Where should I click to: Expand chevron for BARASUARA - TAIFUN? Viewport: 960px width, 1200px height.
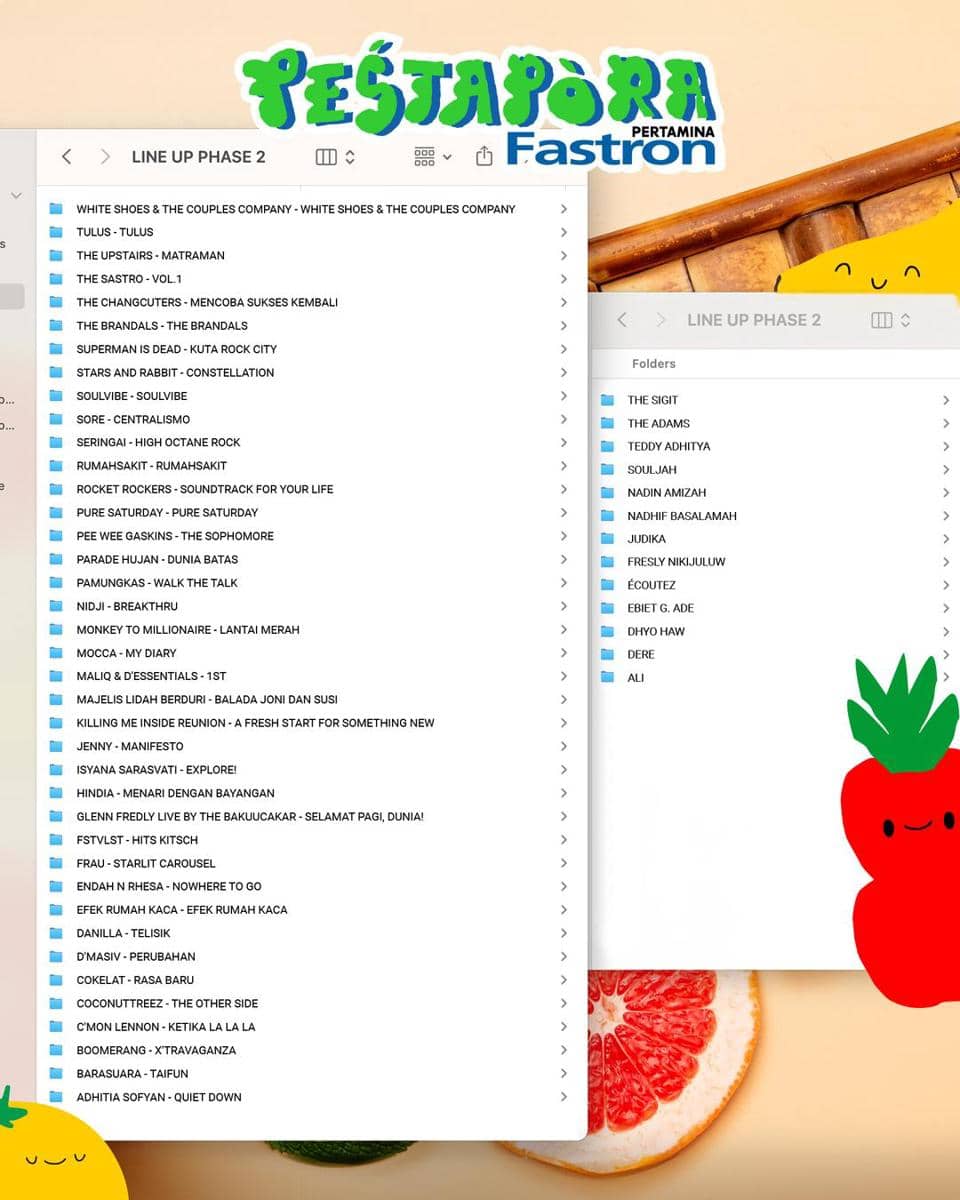[x=564, y=1074]
